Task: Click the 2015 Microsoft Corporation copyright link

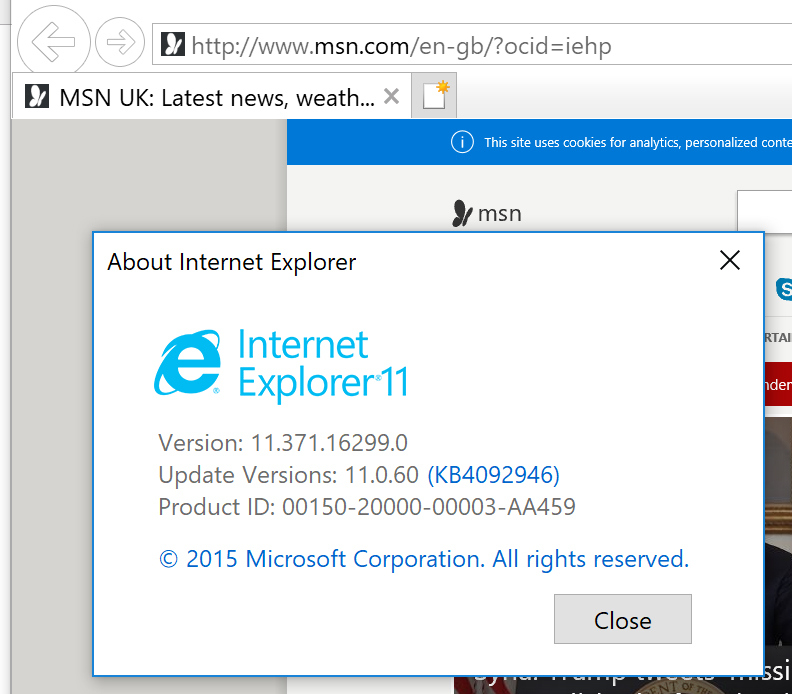Action: pos(424,559)
